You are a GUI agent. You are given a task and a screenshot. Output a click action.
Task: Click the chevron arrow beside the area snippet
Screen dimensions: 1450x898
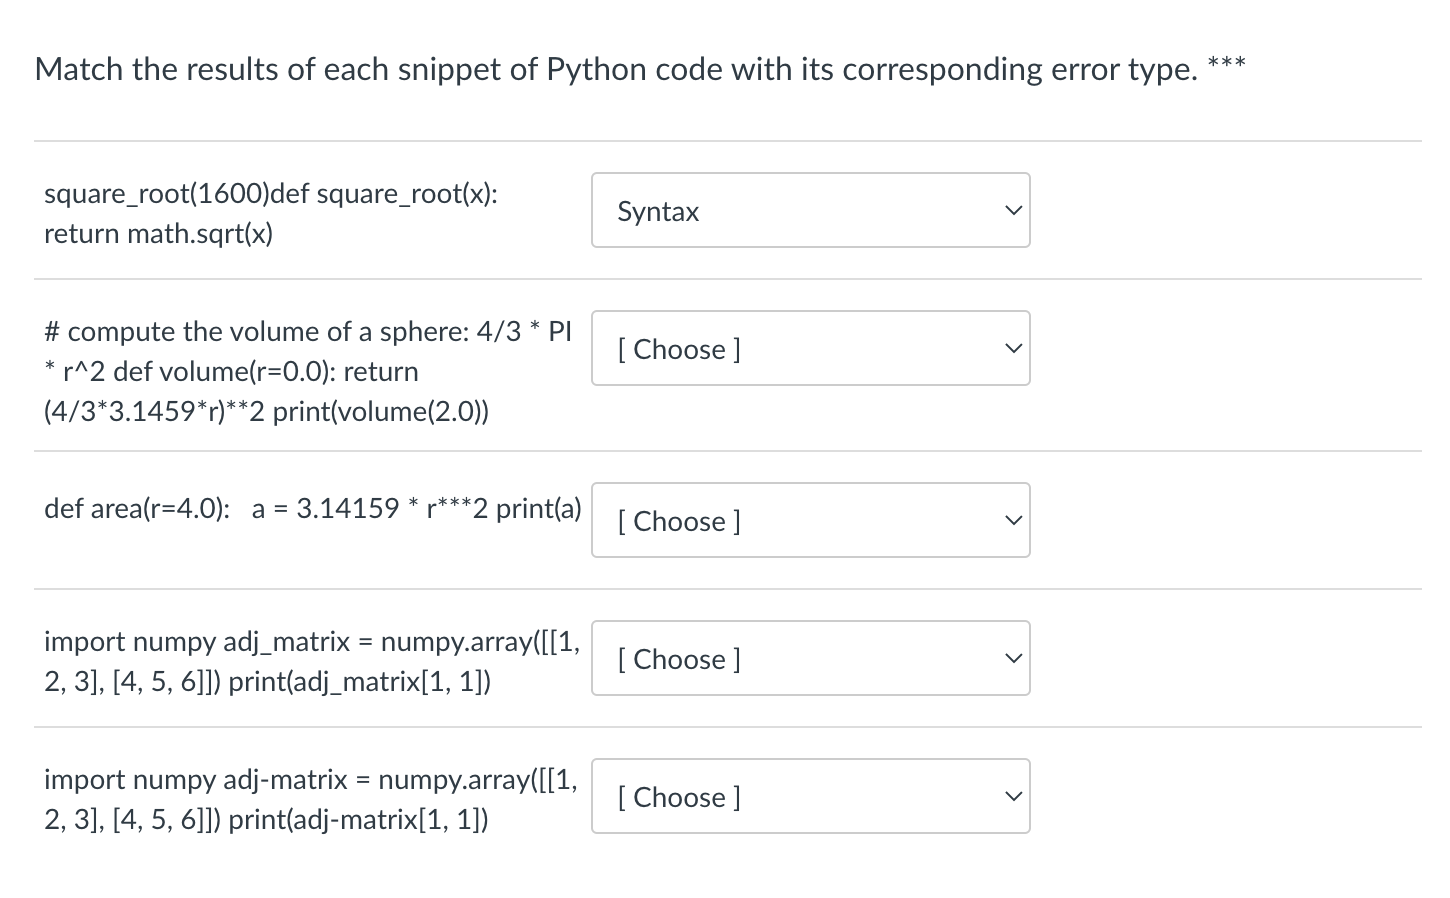(x=1014, y=521)
